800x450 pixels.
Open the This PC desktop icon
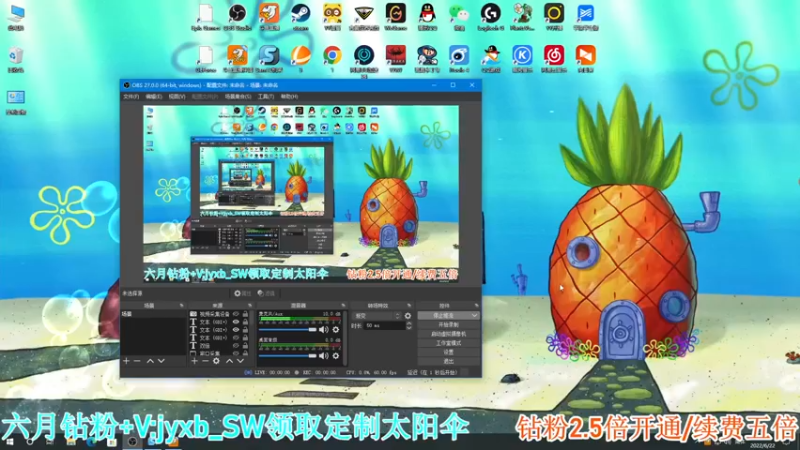point(16,17)
